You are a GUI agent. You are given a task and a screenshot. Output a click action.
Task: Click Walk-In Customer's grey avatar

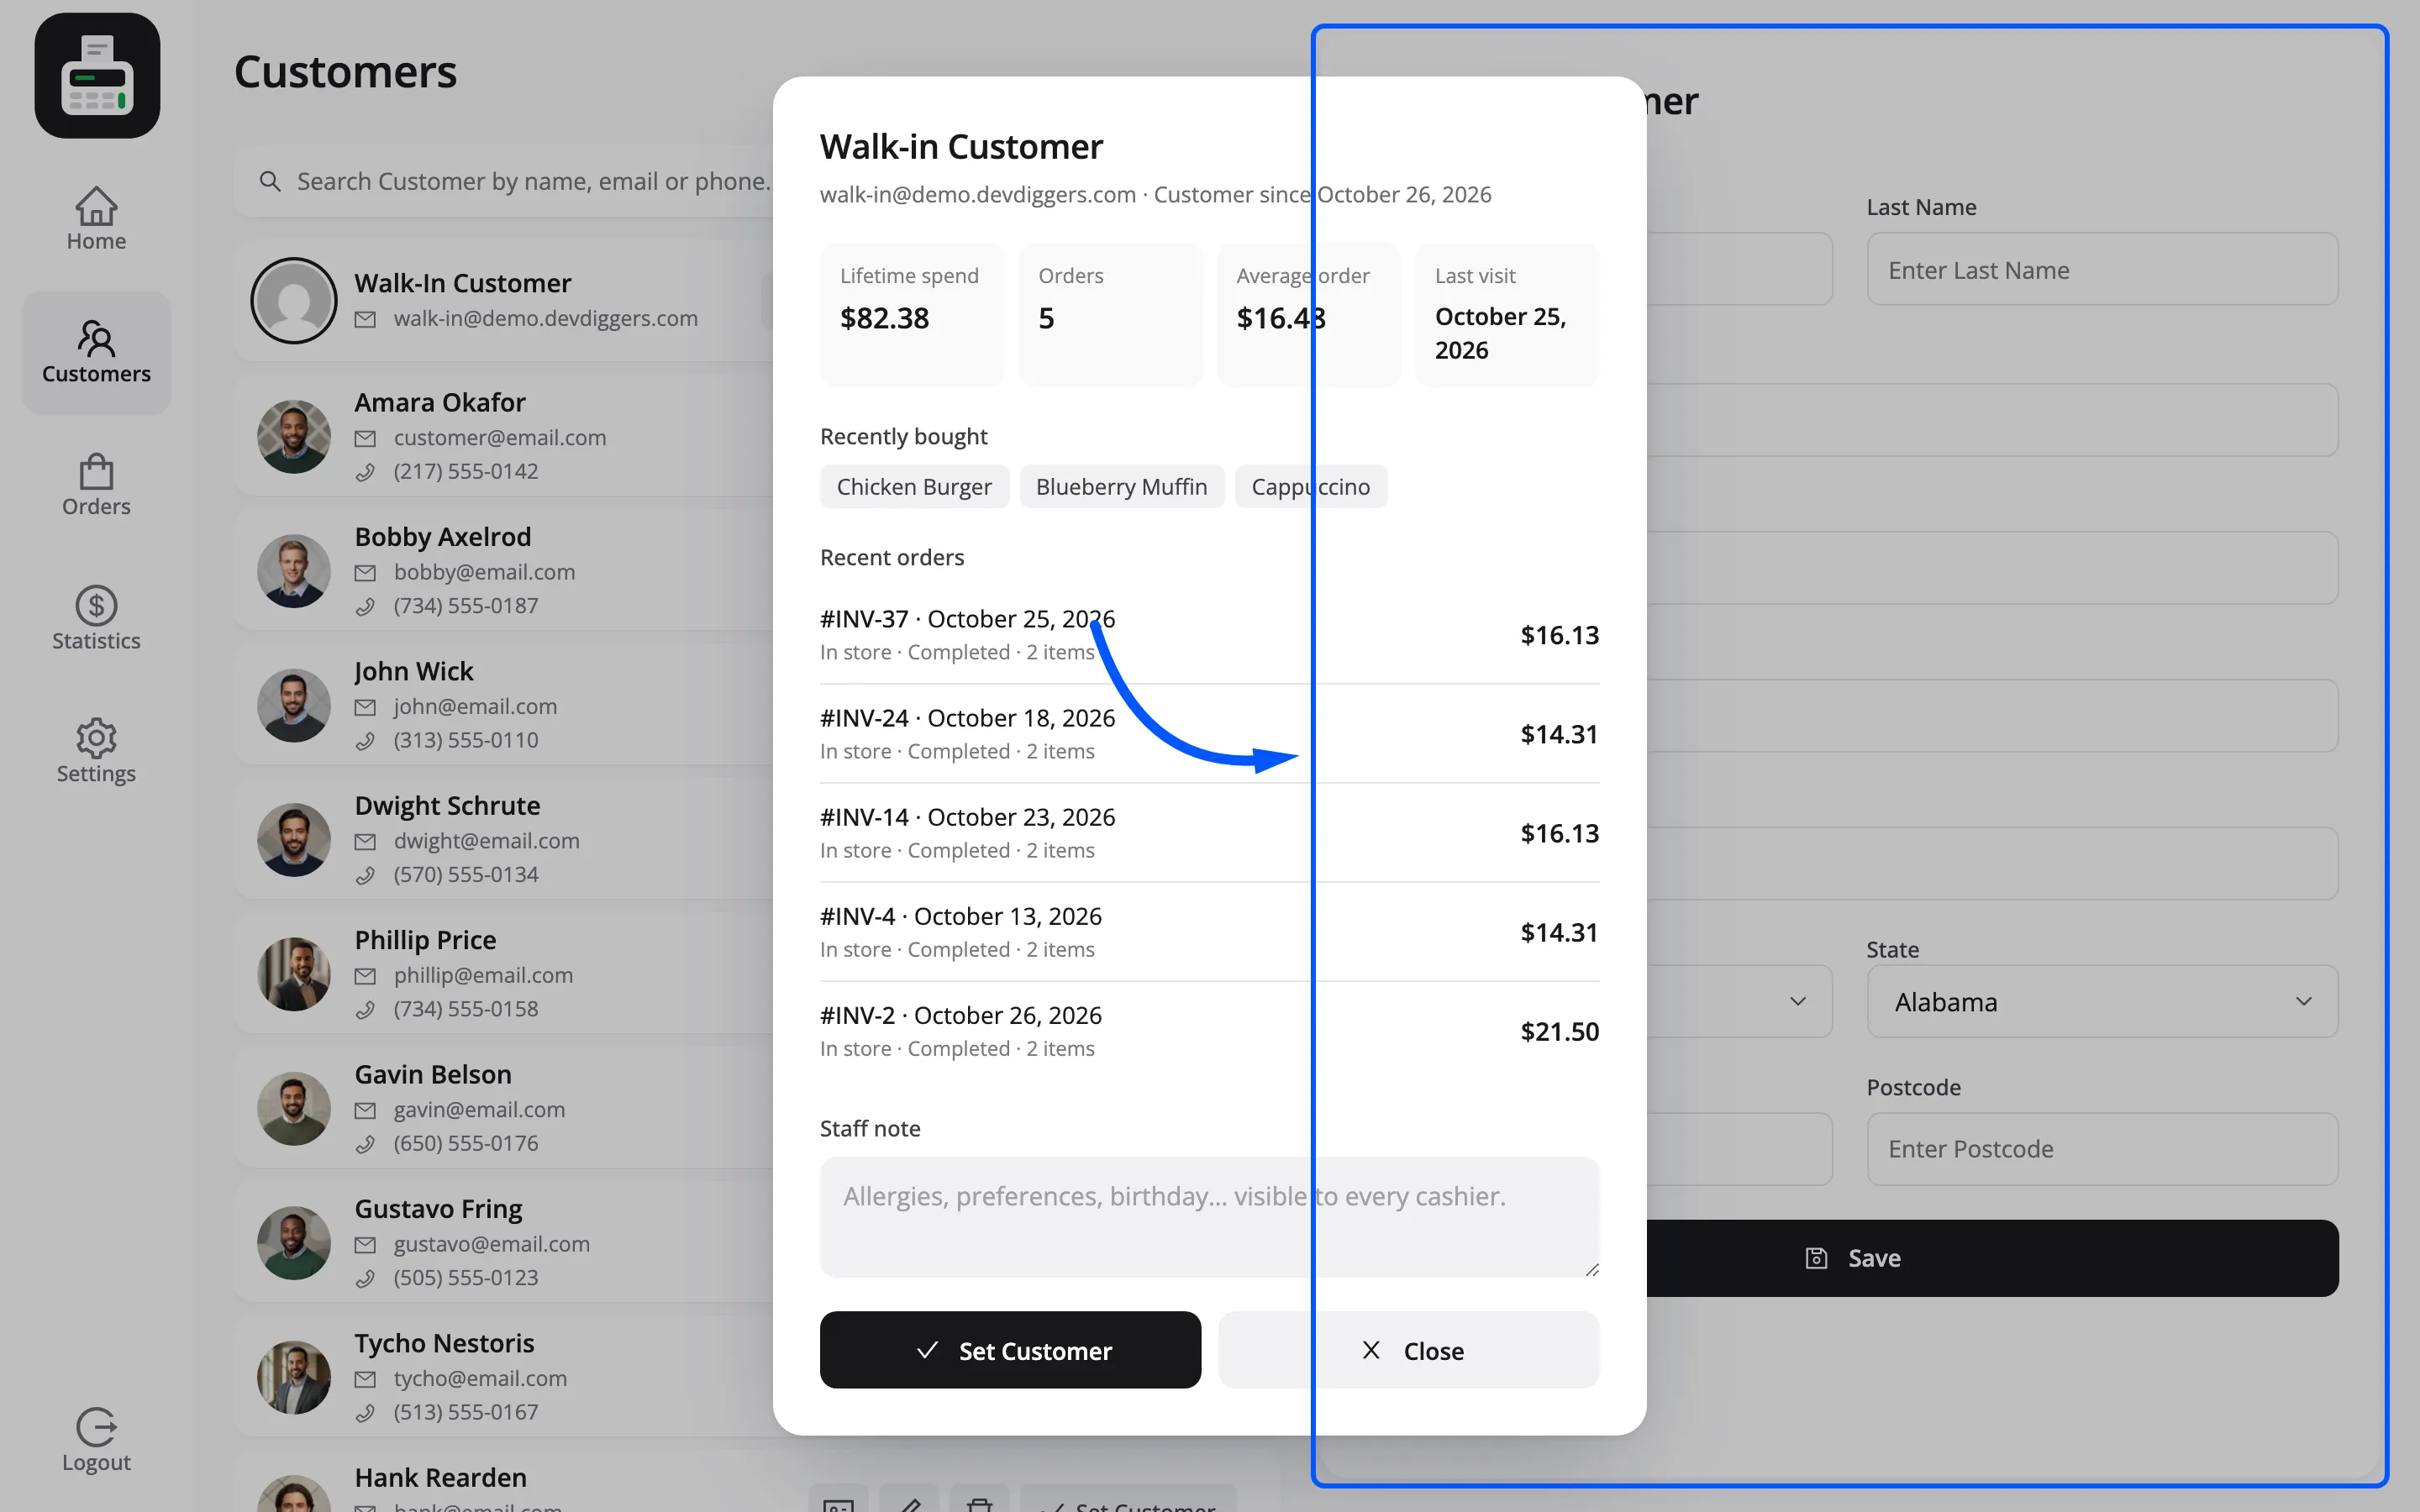tap(293, 300)
